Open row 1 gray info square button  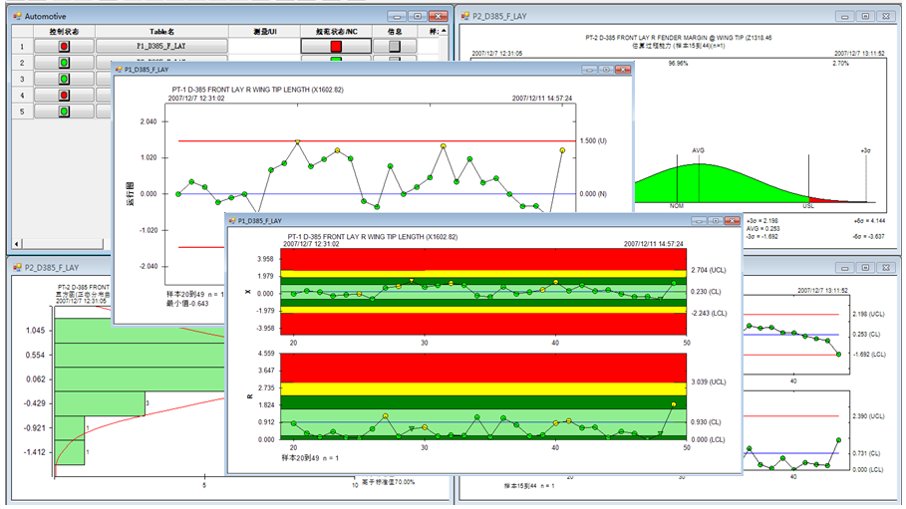click(x=395, y=46)
